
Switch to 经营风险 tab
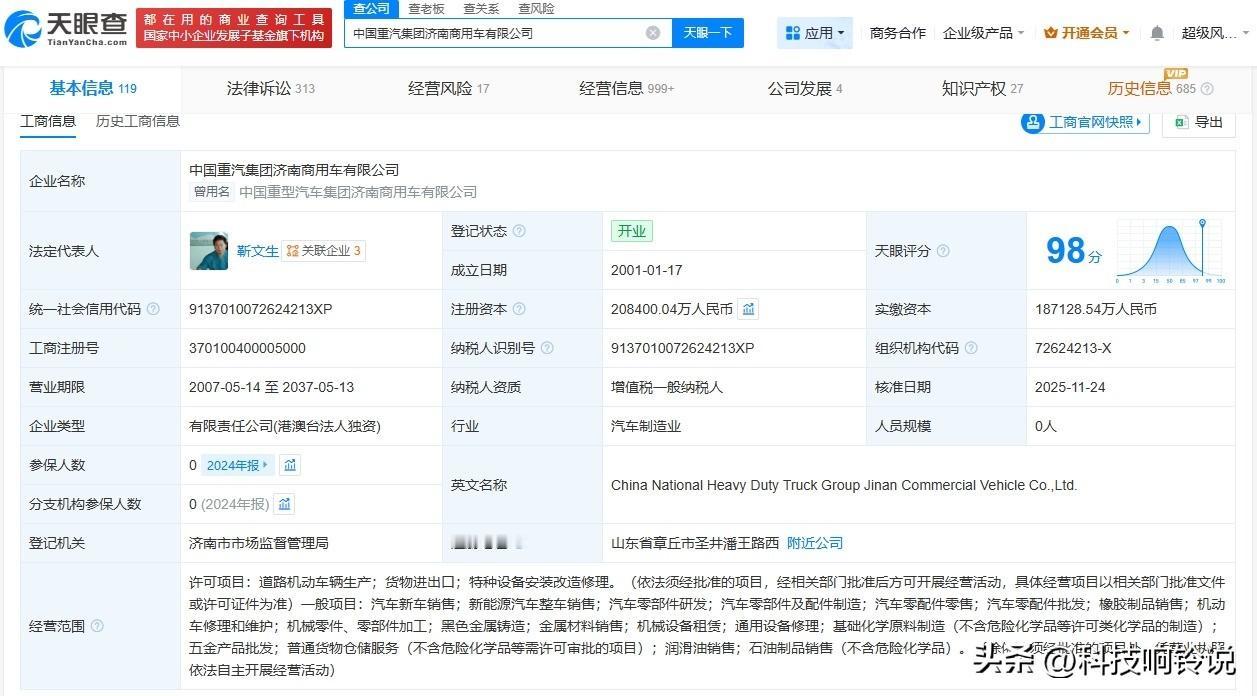coord(448,88)
